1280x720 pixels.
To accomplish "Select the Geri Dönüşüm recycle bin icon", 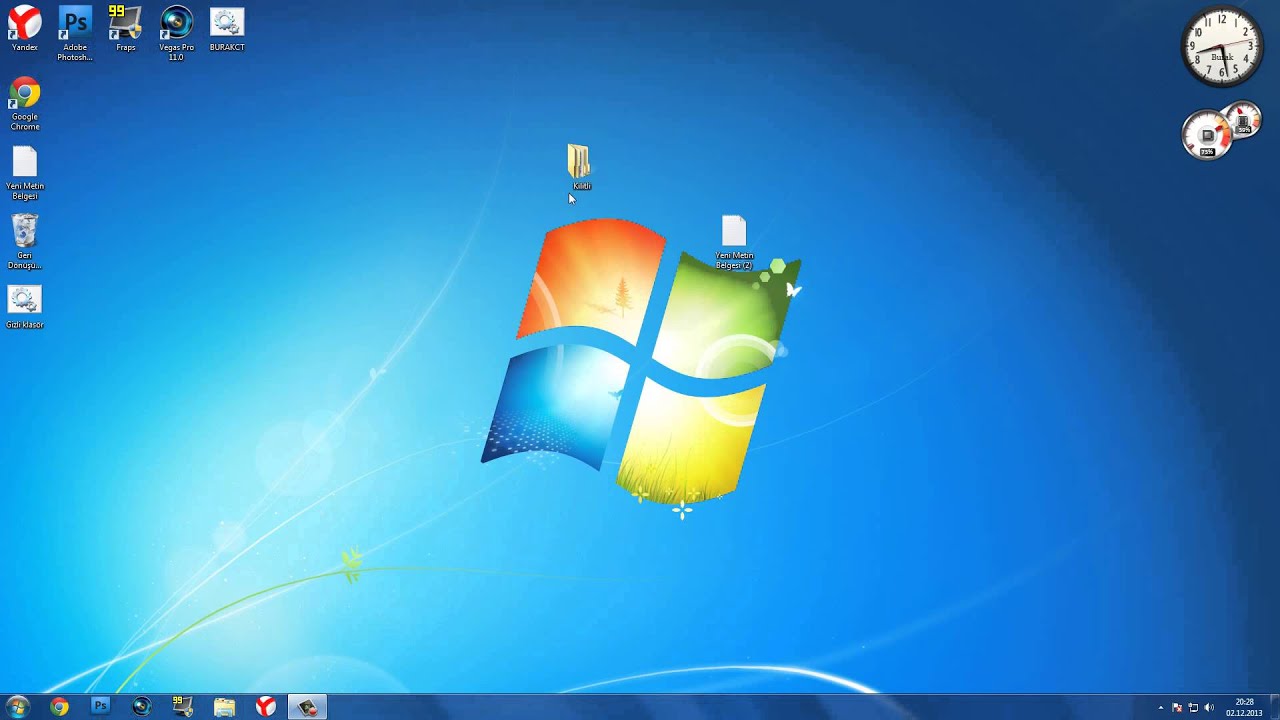I will click(x=24, y=242).
